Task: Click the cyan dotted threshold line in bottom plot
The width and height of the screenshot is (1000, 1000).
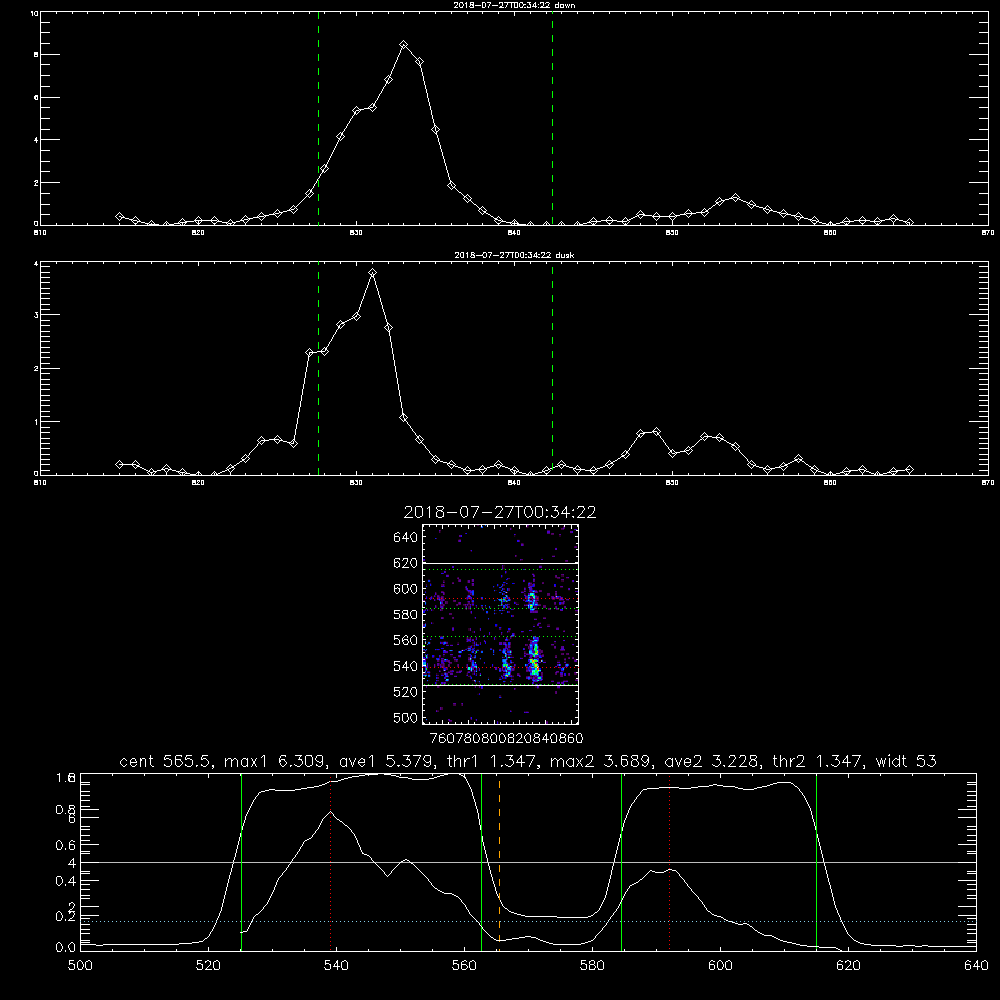Action: pyautogui.click(x=528, y=922)
